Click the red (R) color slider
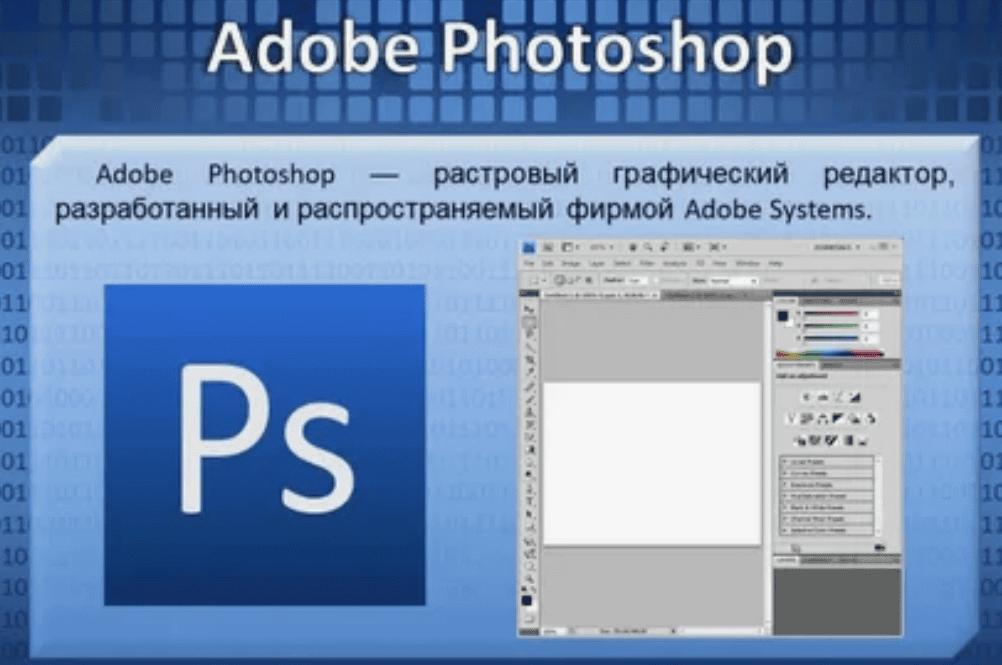Viewport: 1002px width, 665px height. coord(831,313)
